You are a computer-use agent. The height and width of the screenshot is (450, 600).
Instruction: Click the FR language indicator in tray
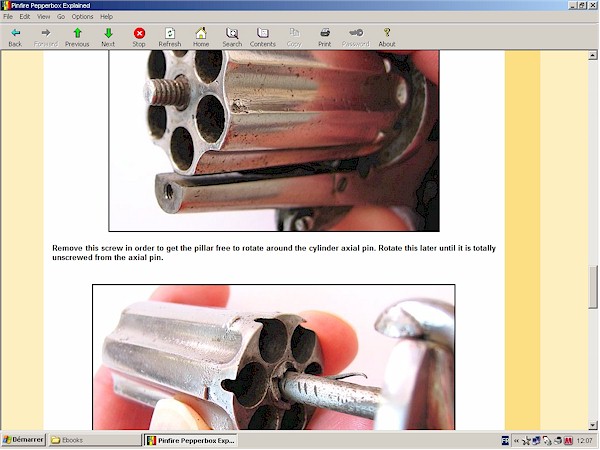[505, 441]
